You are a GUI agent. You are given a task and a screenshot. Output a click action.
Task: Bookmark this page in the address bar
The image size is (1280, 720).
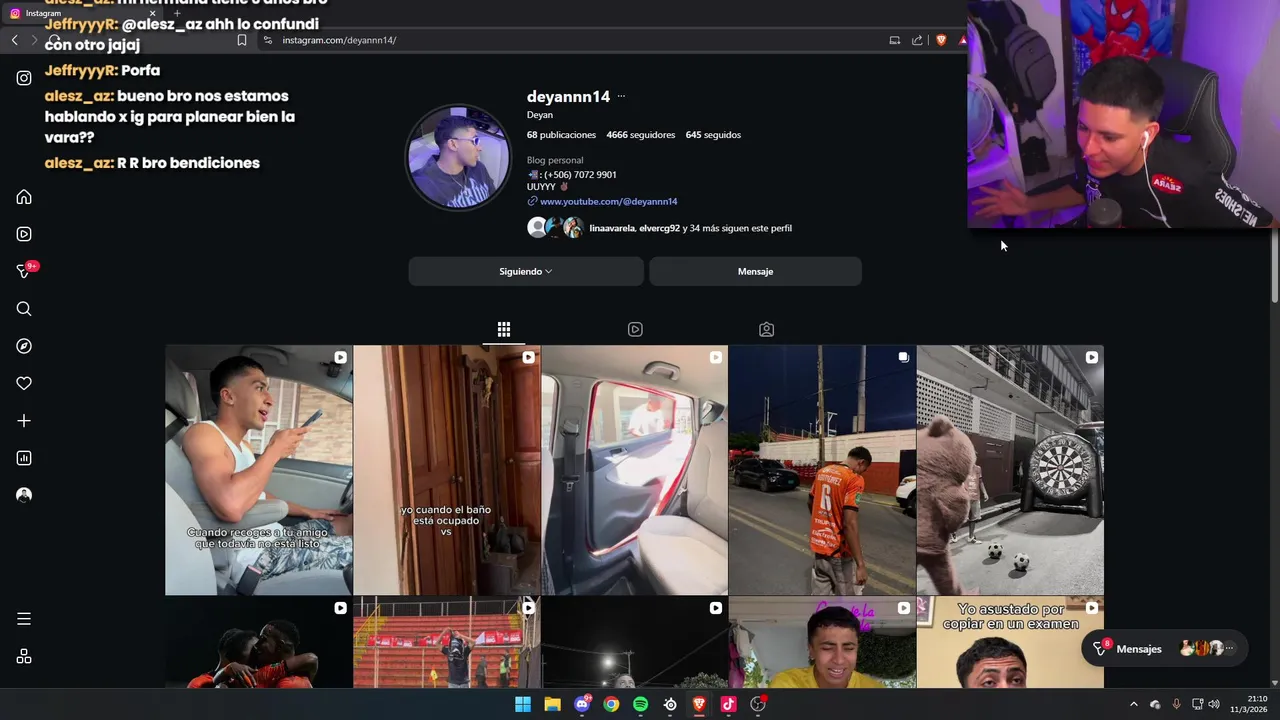coord(241,40)
